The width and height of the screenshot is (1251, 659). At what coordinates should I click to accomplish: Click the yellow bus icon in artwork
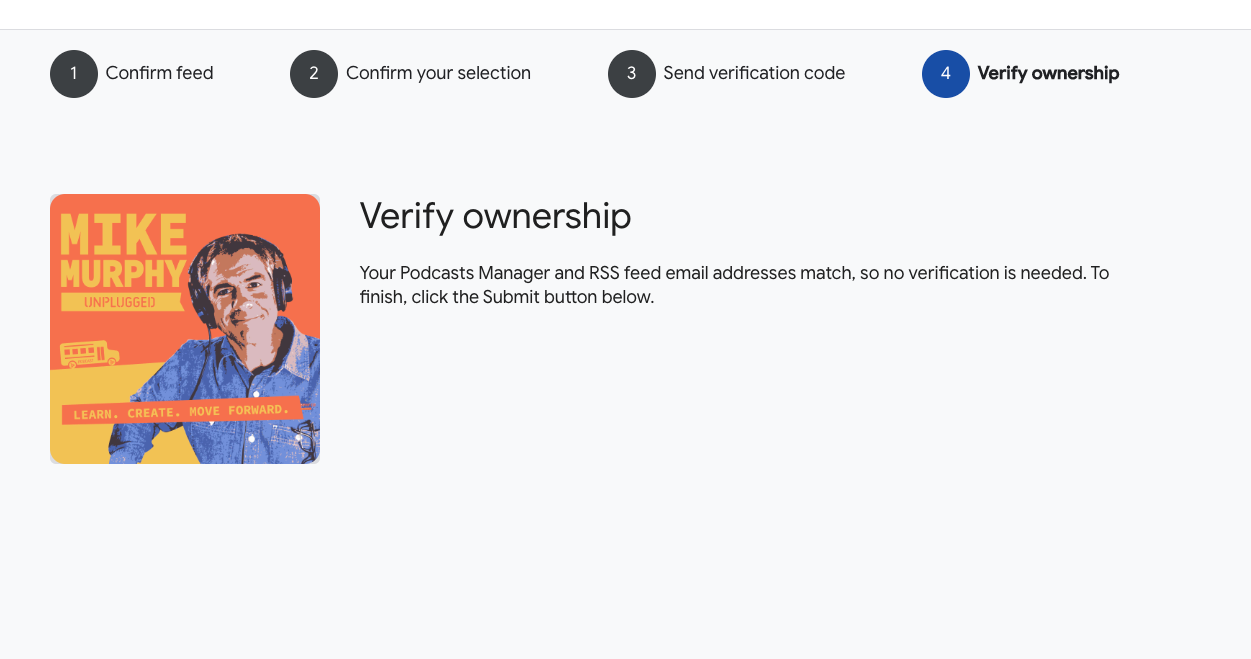(x=90, y=353)
